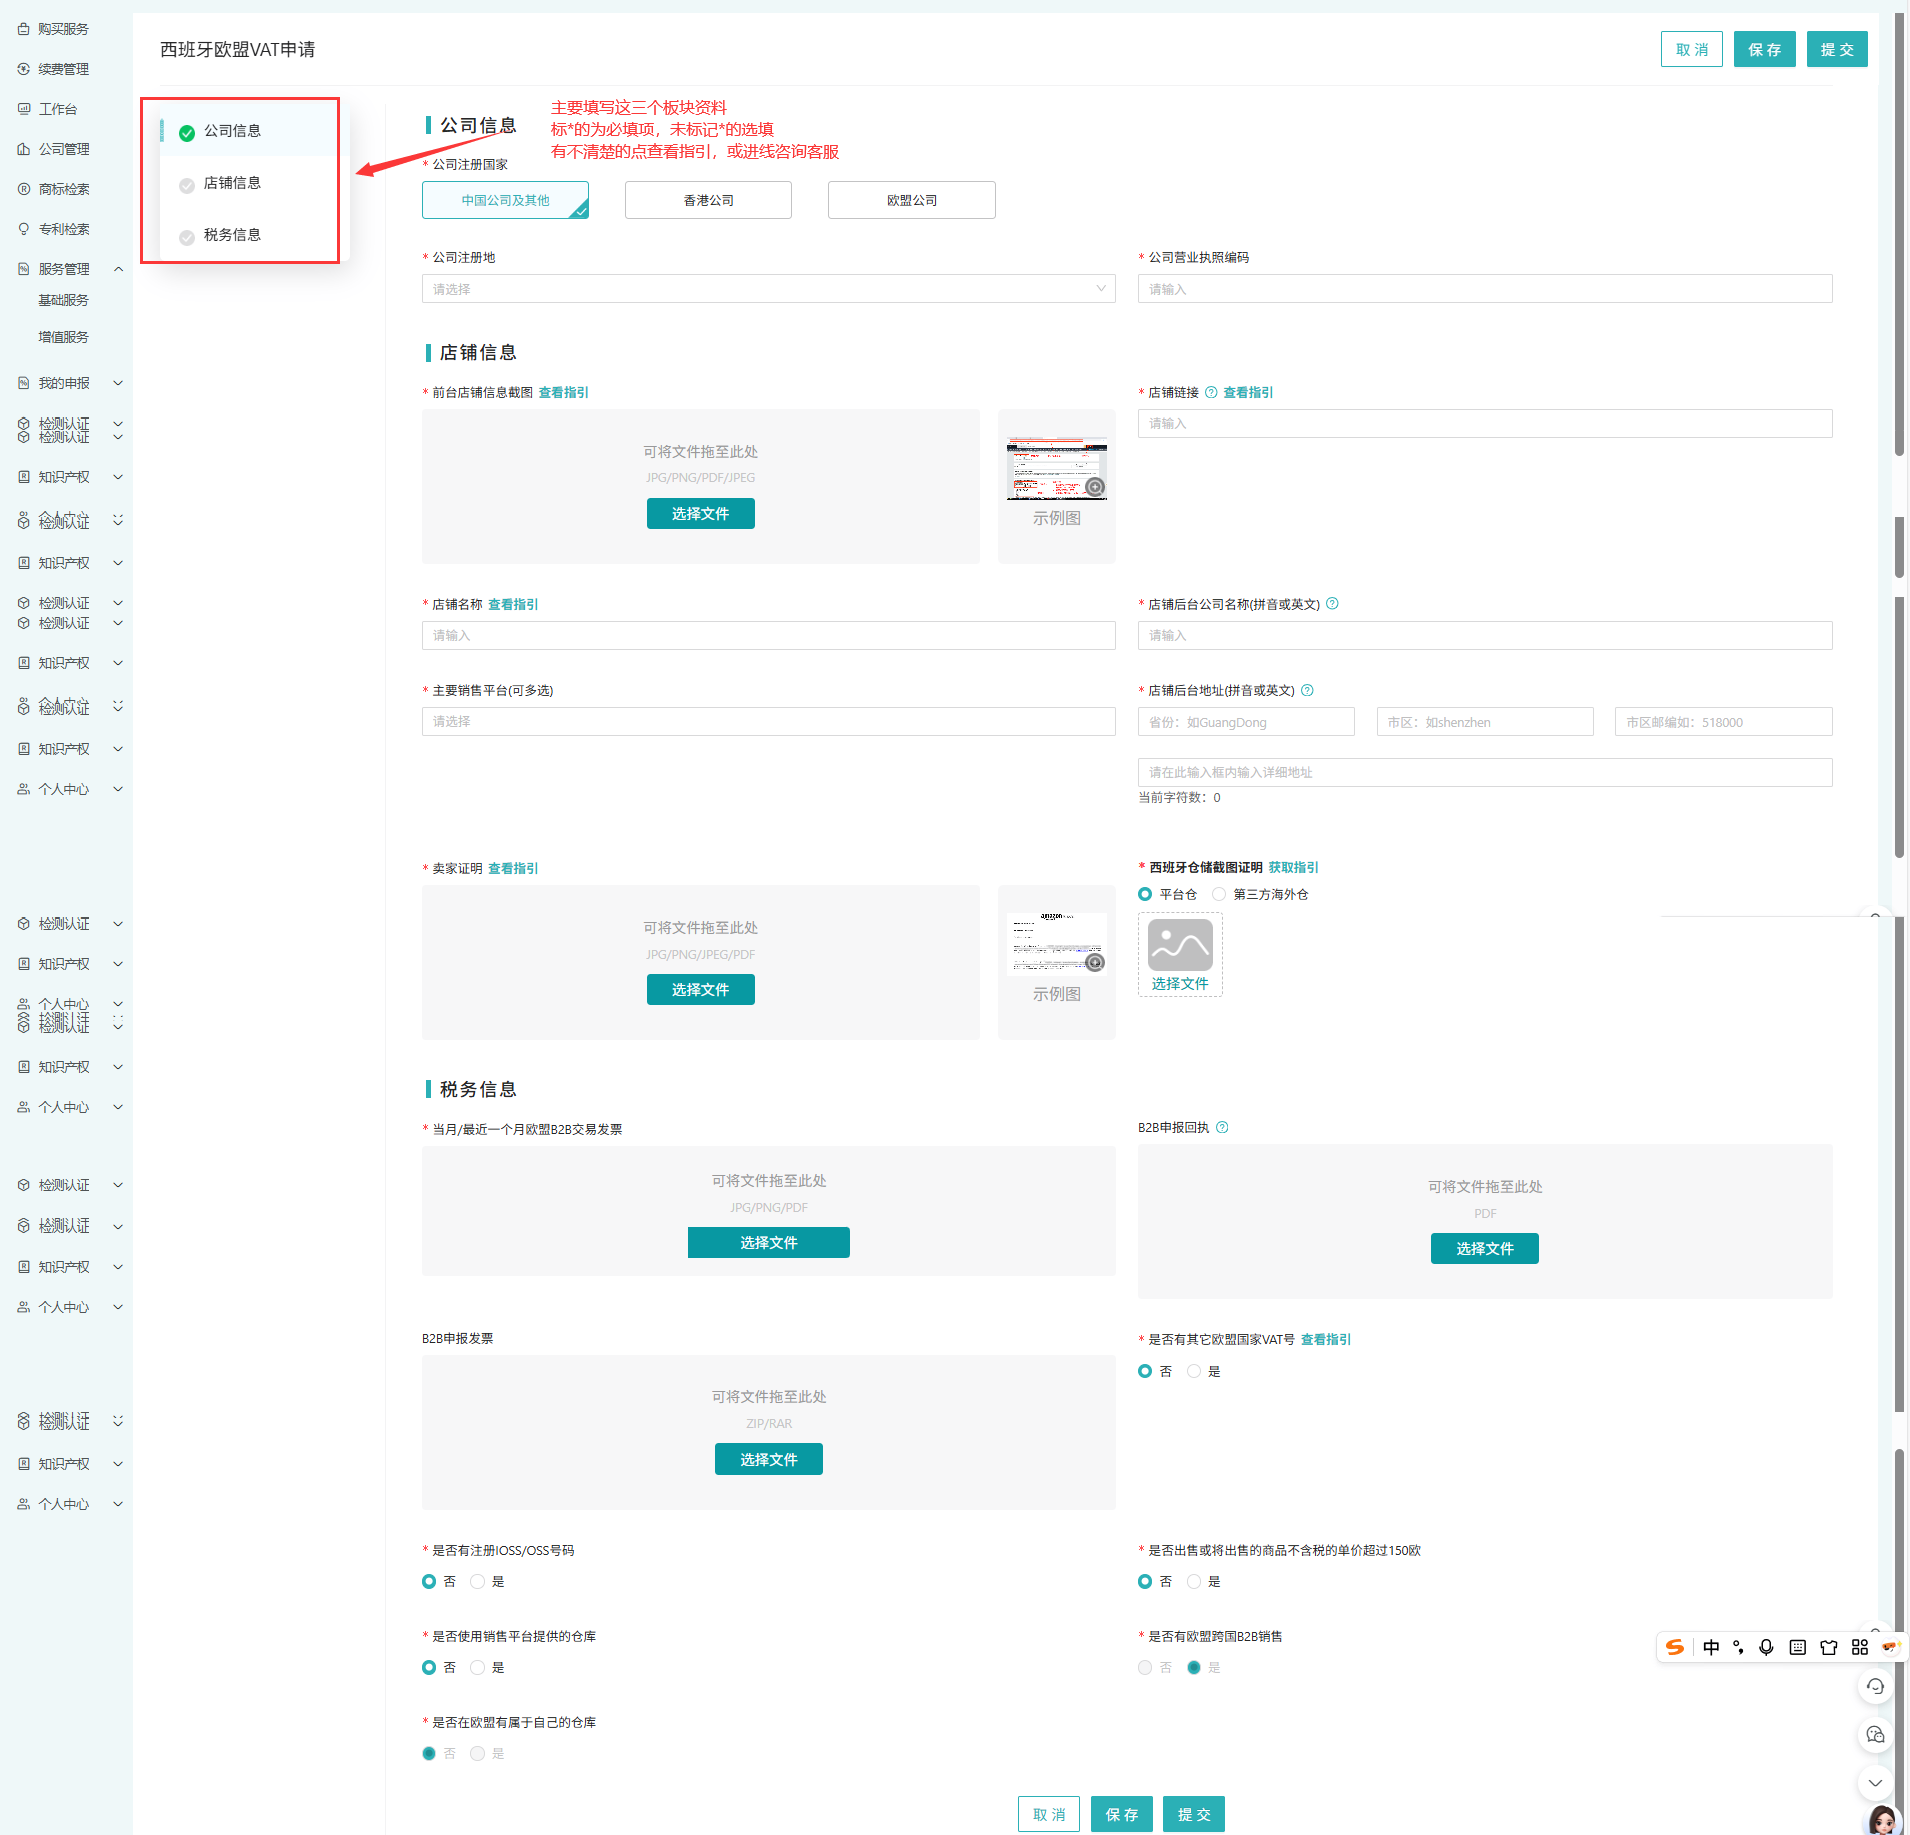This screenshot has width=1910, height=1835.
Task: Open the 前台店铺信息截图 example thumbnail
Action: click(1056, 468)
